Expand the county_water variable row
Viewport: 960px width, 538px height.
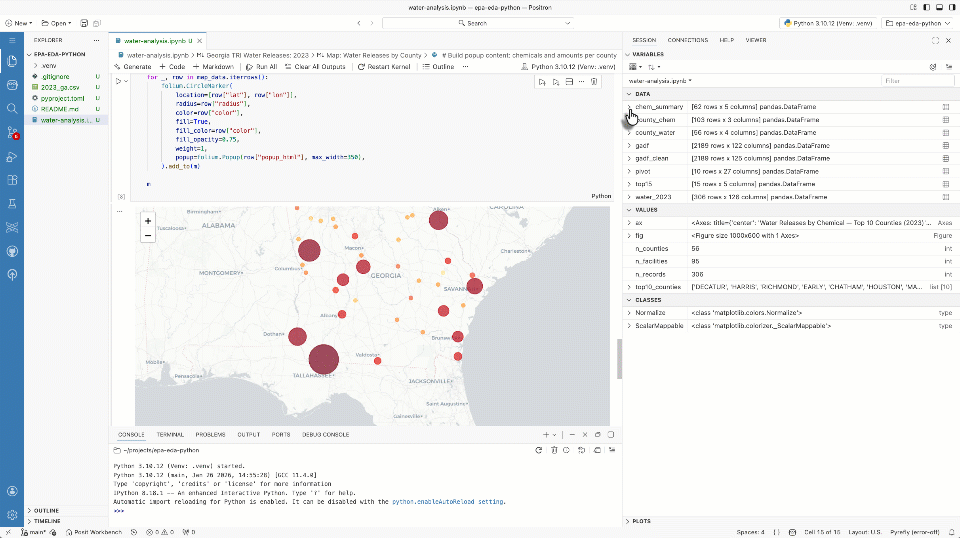pos(629,132)
